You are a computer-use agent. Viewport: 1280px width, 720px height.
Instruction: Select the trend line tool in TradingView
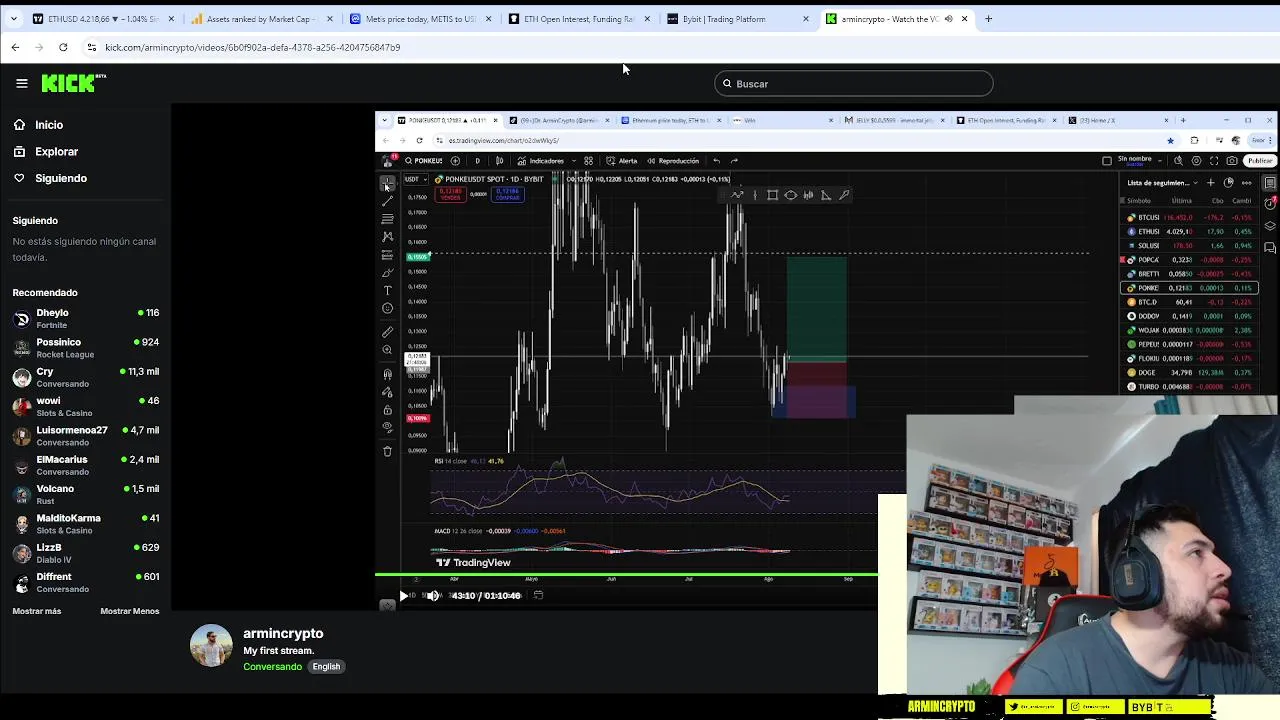click(x=388, y=201)
